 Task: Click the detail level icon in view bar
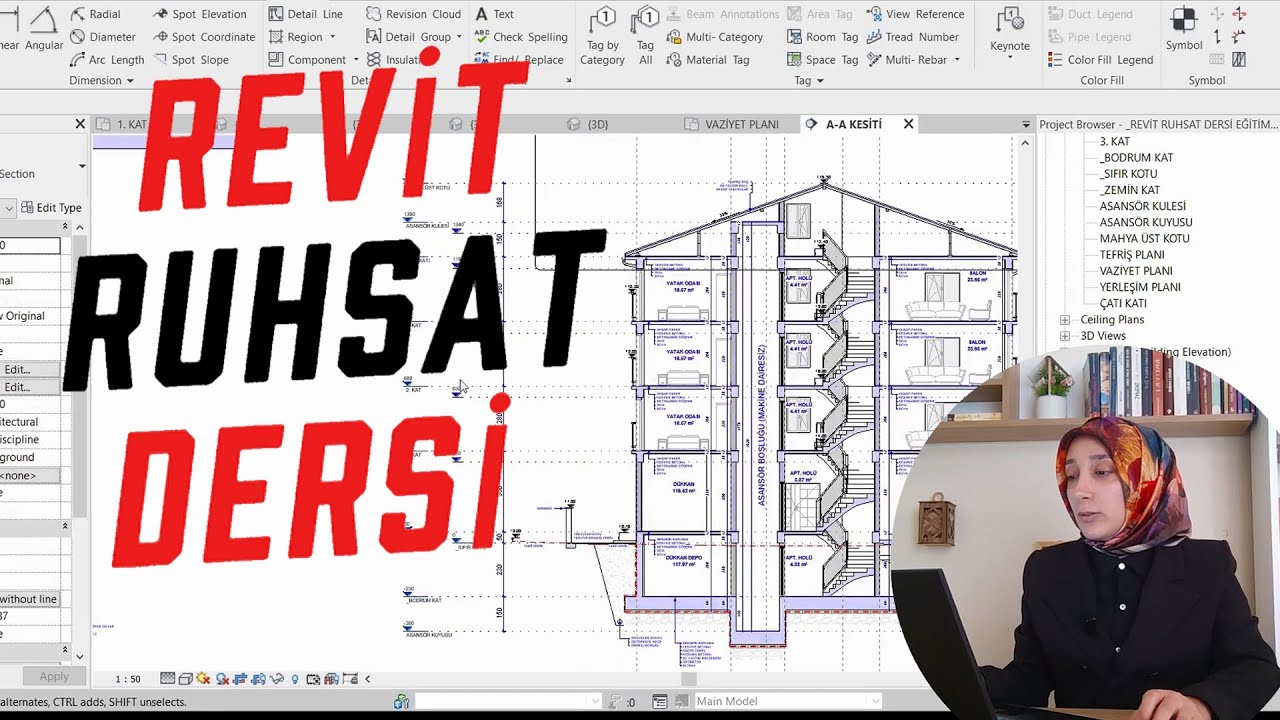pos(167,679)
